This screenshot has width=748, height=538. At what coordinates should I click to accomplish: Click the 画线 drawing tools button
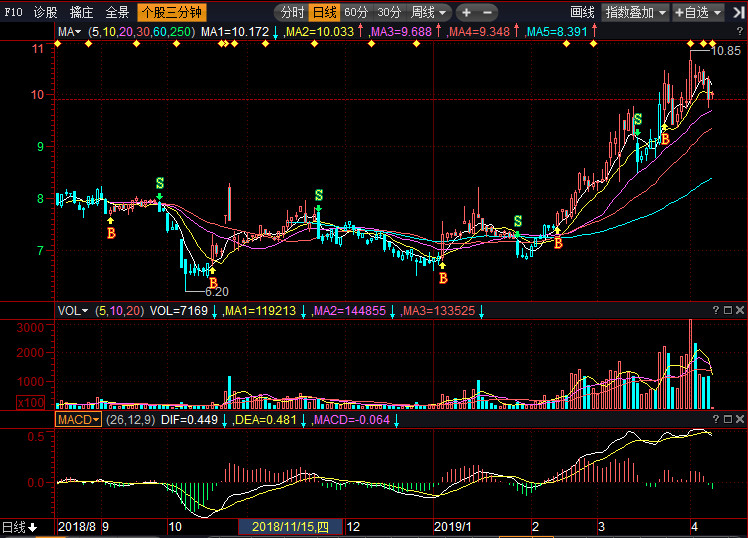click(582, 12)
